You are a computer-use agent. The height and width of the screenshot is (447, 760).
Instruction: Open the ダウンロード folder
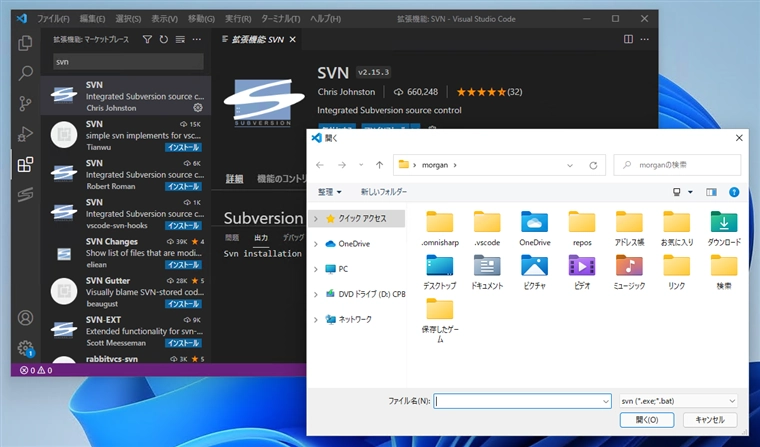724,229
